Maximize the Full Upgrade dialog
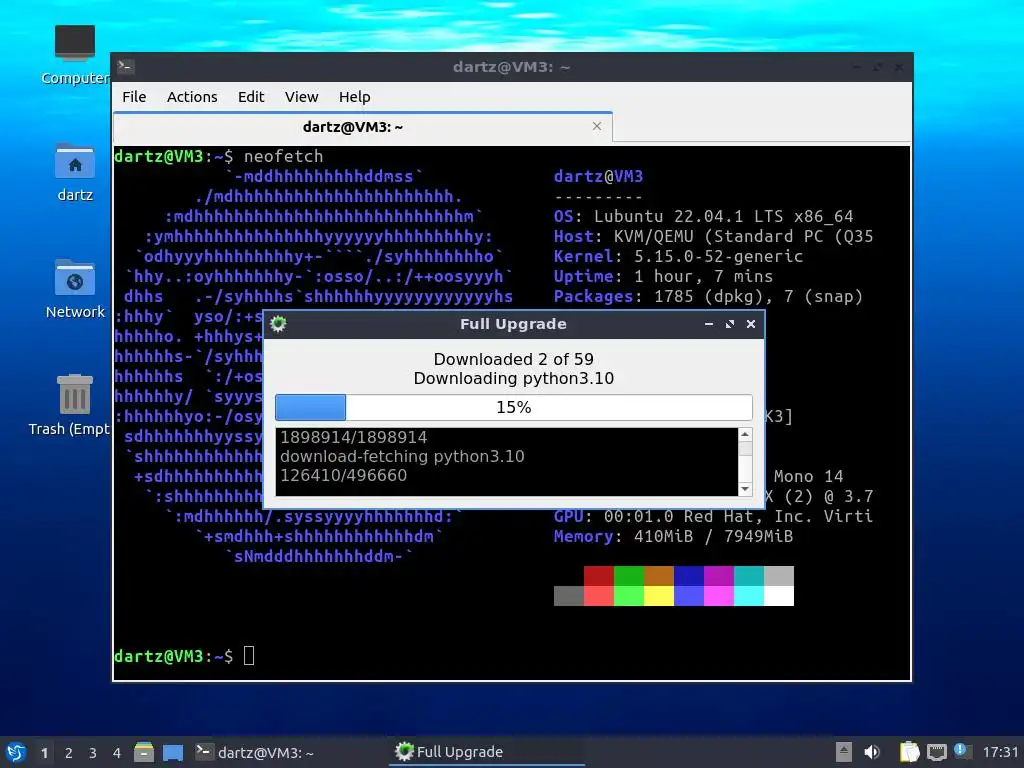Viewport: 1024px width, 768px height. coord(729,324)
